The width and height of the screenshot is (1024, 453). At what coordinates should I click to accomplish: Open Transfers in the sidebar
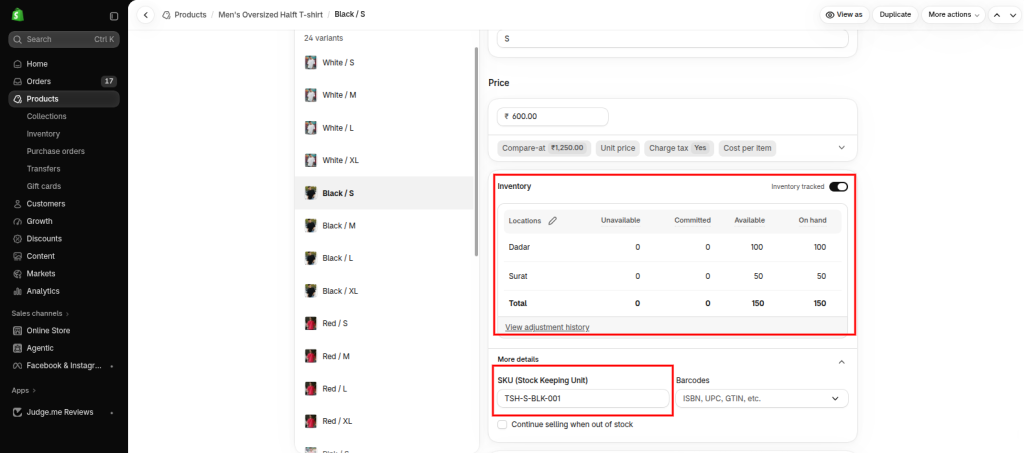(43, 168)
